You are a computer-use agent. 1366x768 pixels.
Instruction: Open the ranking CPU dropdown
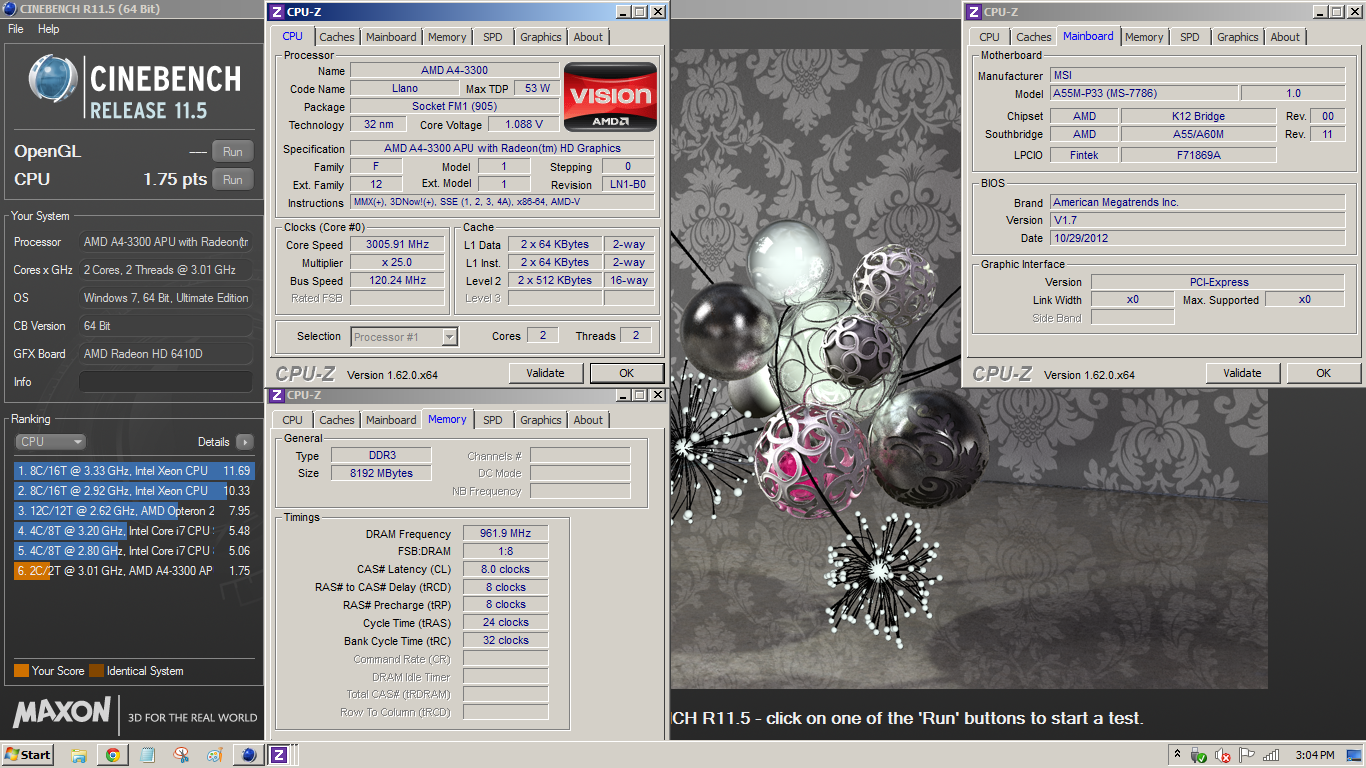[x=50, y=441]
